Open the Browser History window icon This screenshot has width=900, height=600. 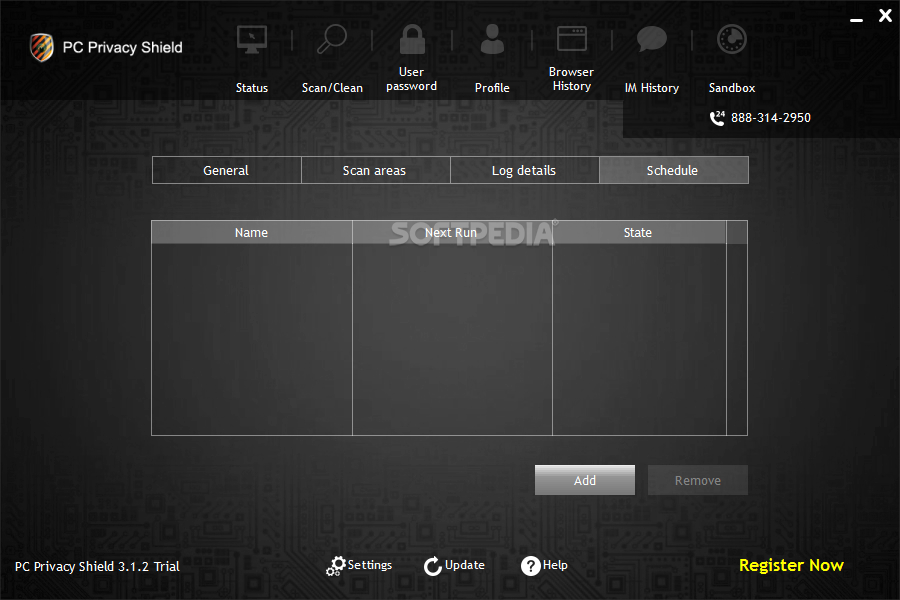point(572,39)
